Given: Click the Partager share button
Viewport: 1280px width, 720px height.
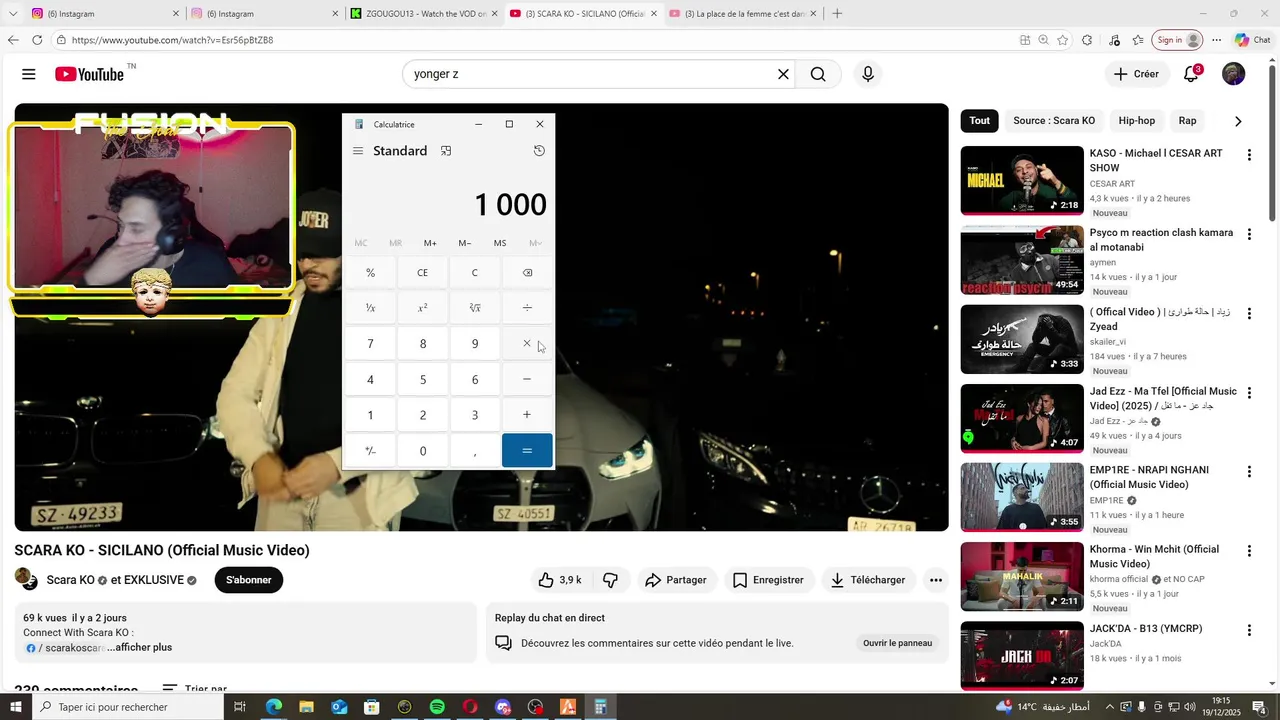Looking at the screenshot, I should [676, 580].
